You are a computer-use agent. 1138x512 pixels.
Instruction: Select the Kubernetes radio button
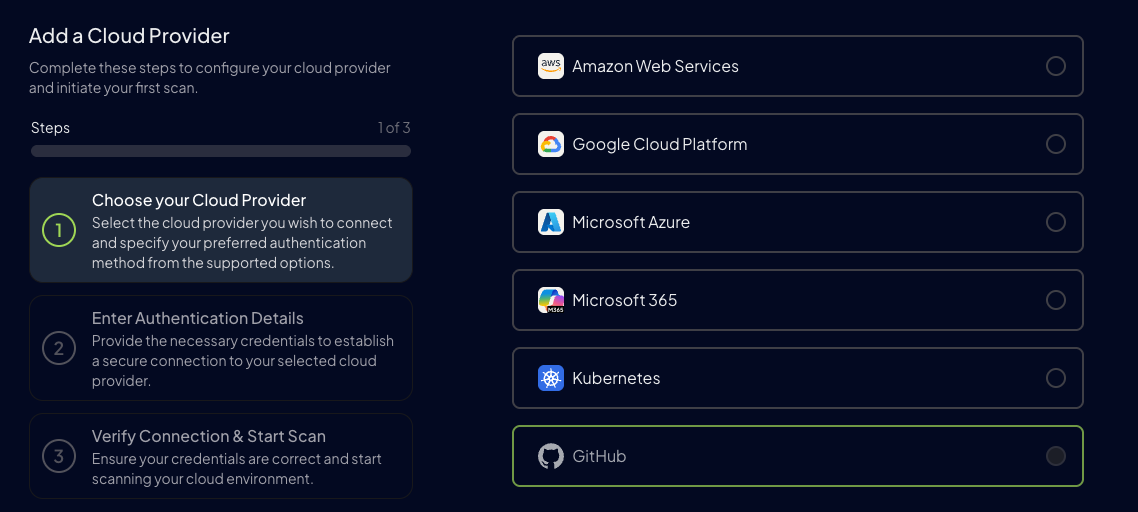(1055, 378)
